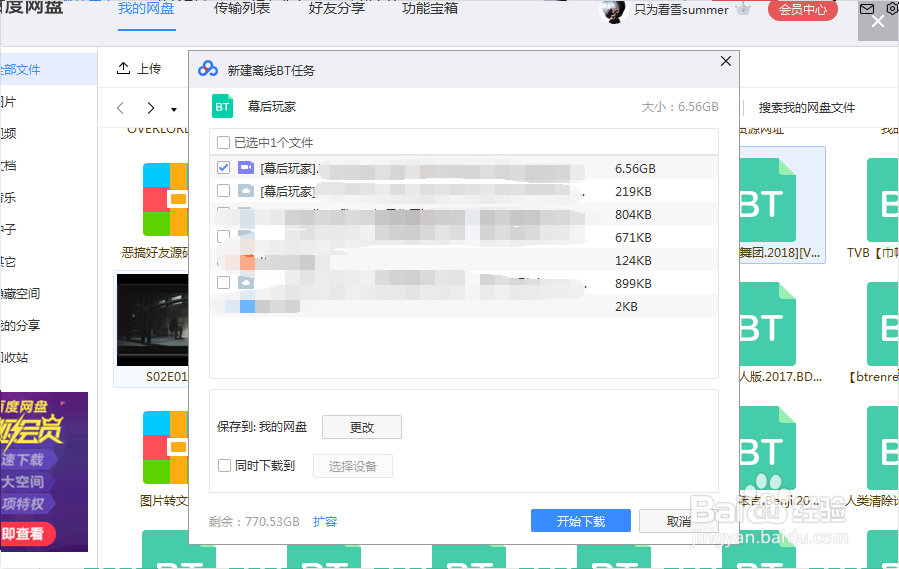
Task: Click the image file icon of the 899KB row
Action: [246, 282]
